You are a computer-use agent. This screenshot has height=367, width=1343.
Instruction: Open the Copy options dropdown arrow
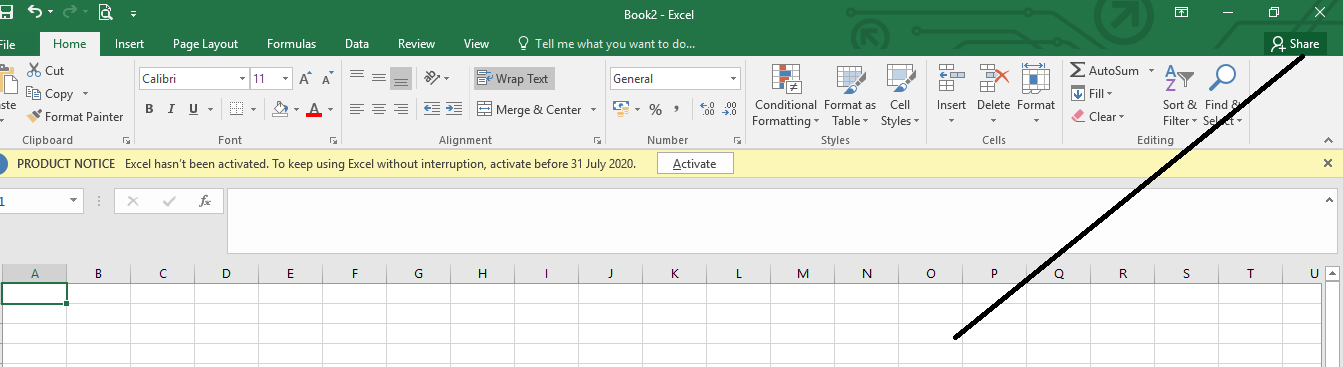click(x=85, y=93)
